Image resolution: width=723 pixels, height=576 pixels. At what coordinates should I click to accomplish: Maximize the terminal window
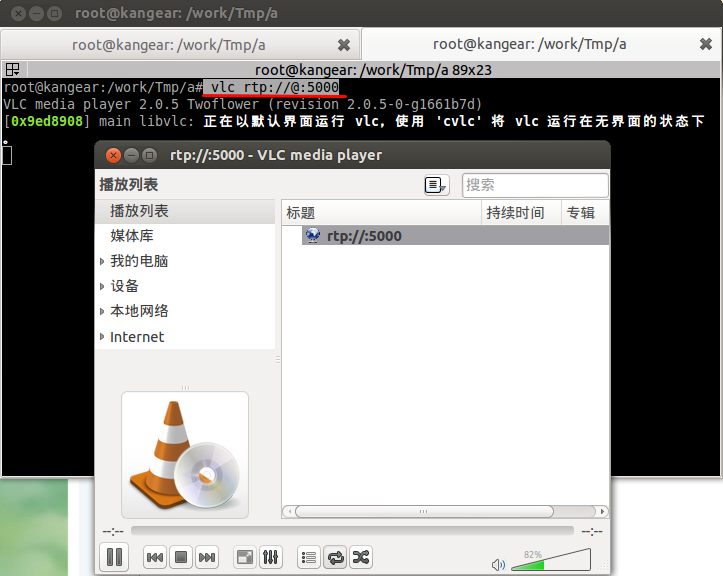point(54,13)
